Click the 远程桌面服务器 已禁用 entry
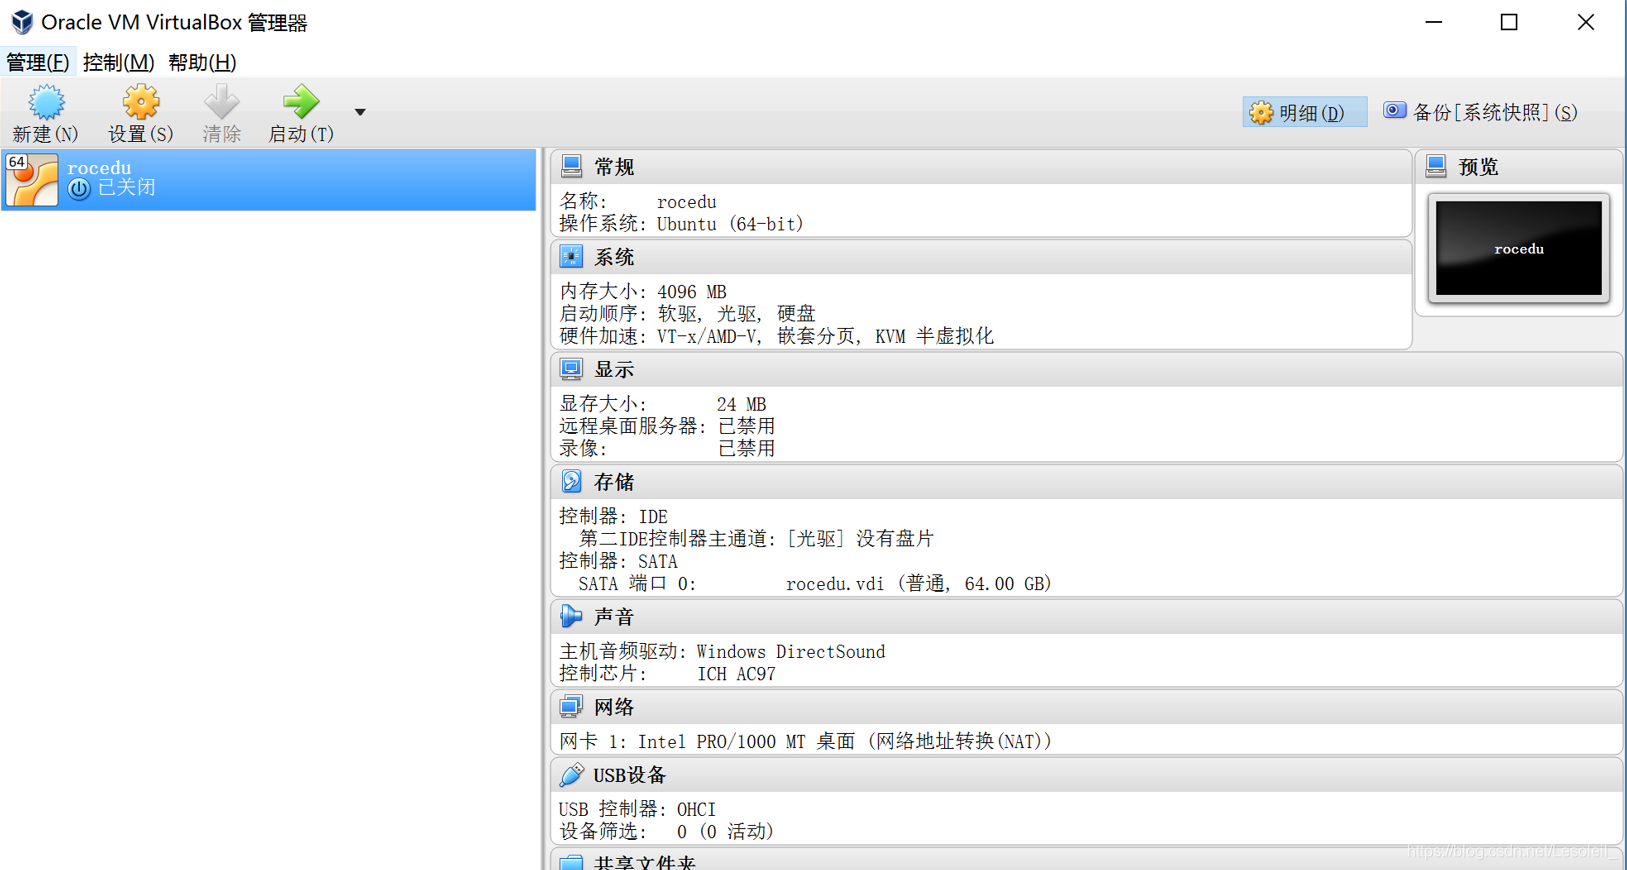Image resolution: width=1627 pixels, height=870 pixels. pyautogui.click(x=667, y=426)
